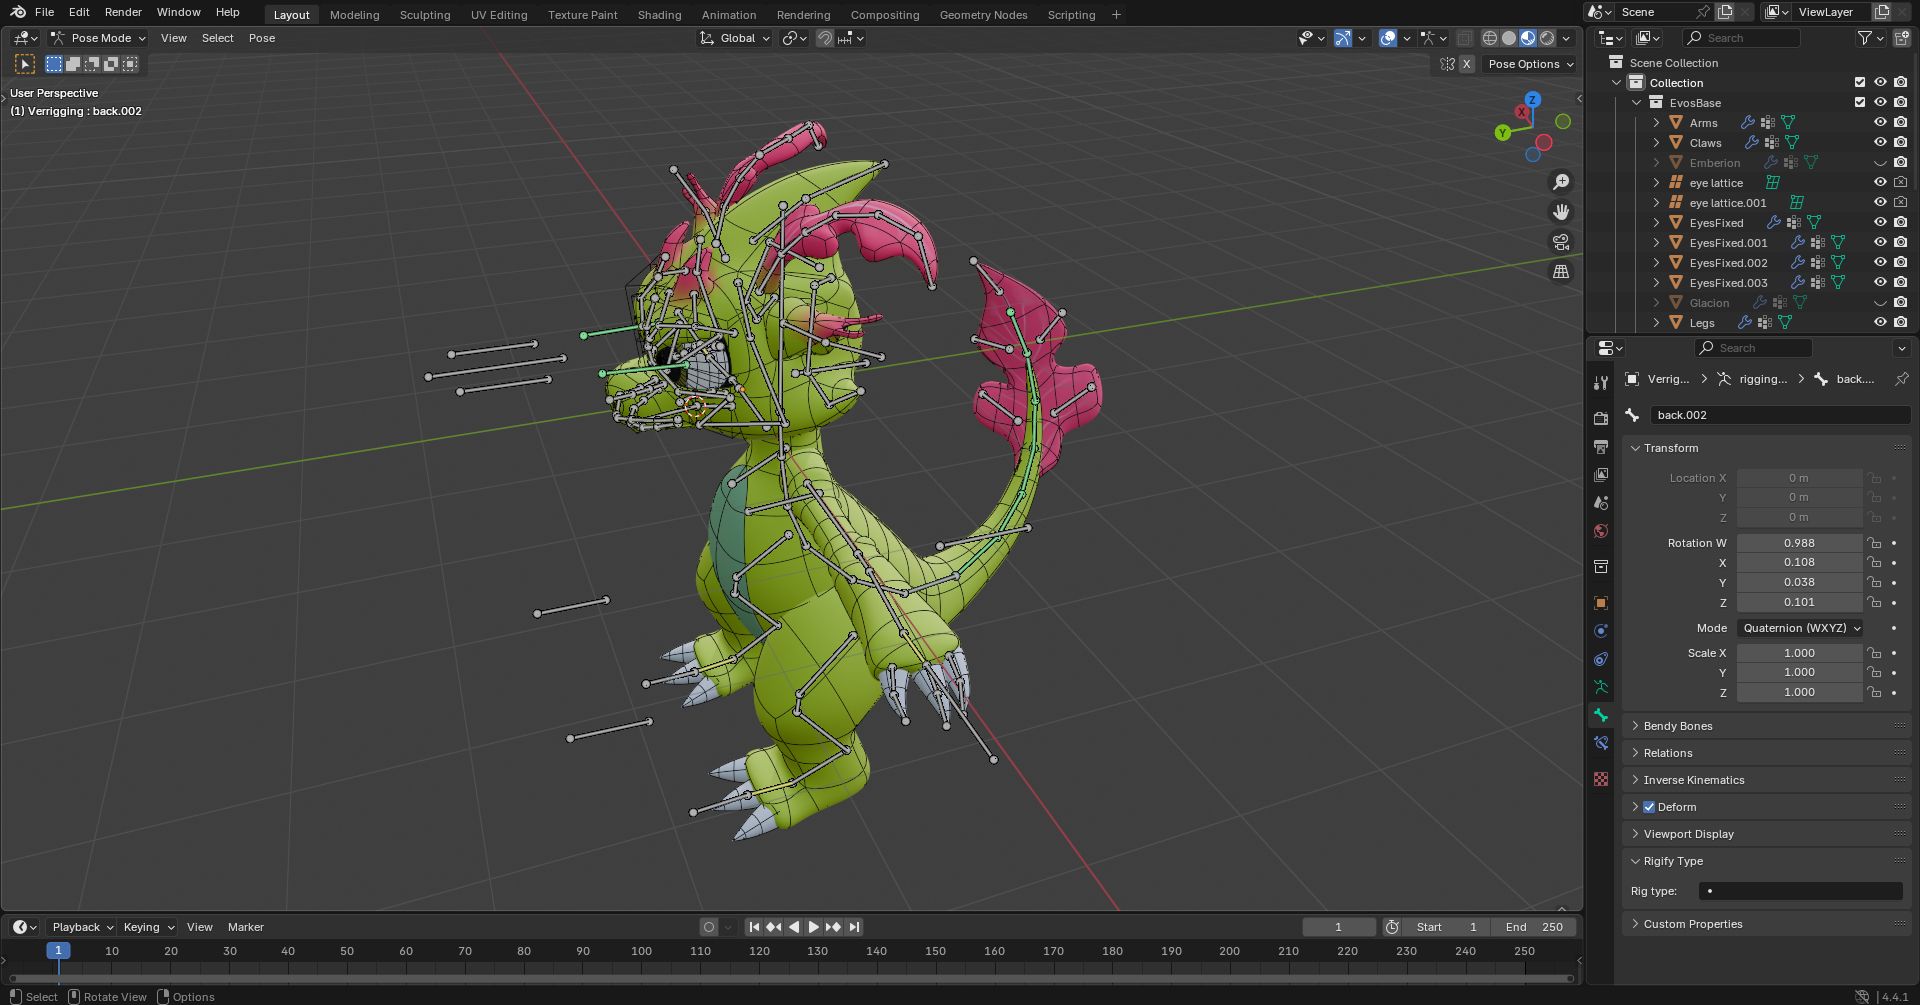Uncheck the EvosBase collection exclude checkbox

1860,103
